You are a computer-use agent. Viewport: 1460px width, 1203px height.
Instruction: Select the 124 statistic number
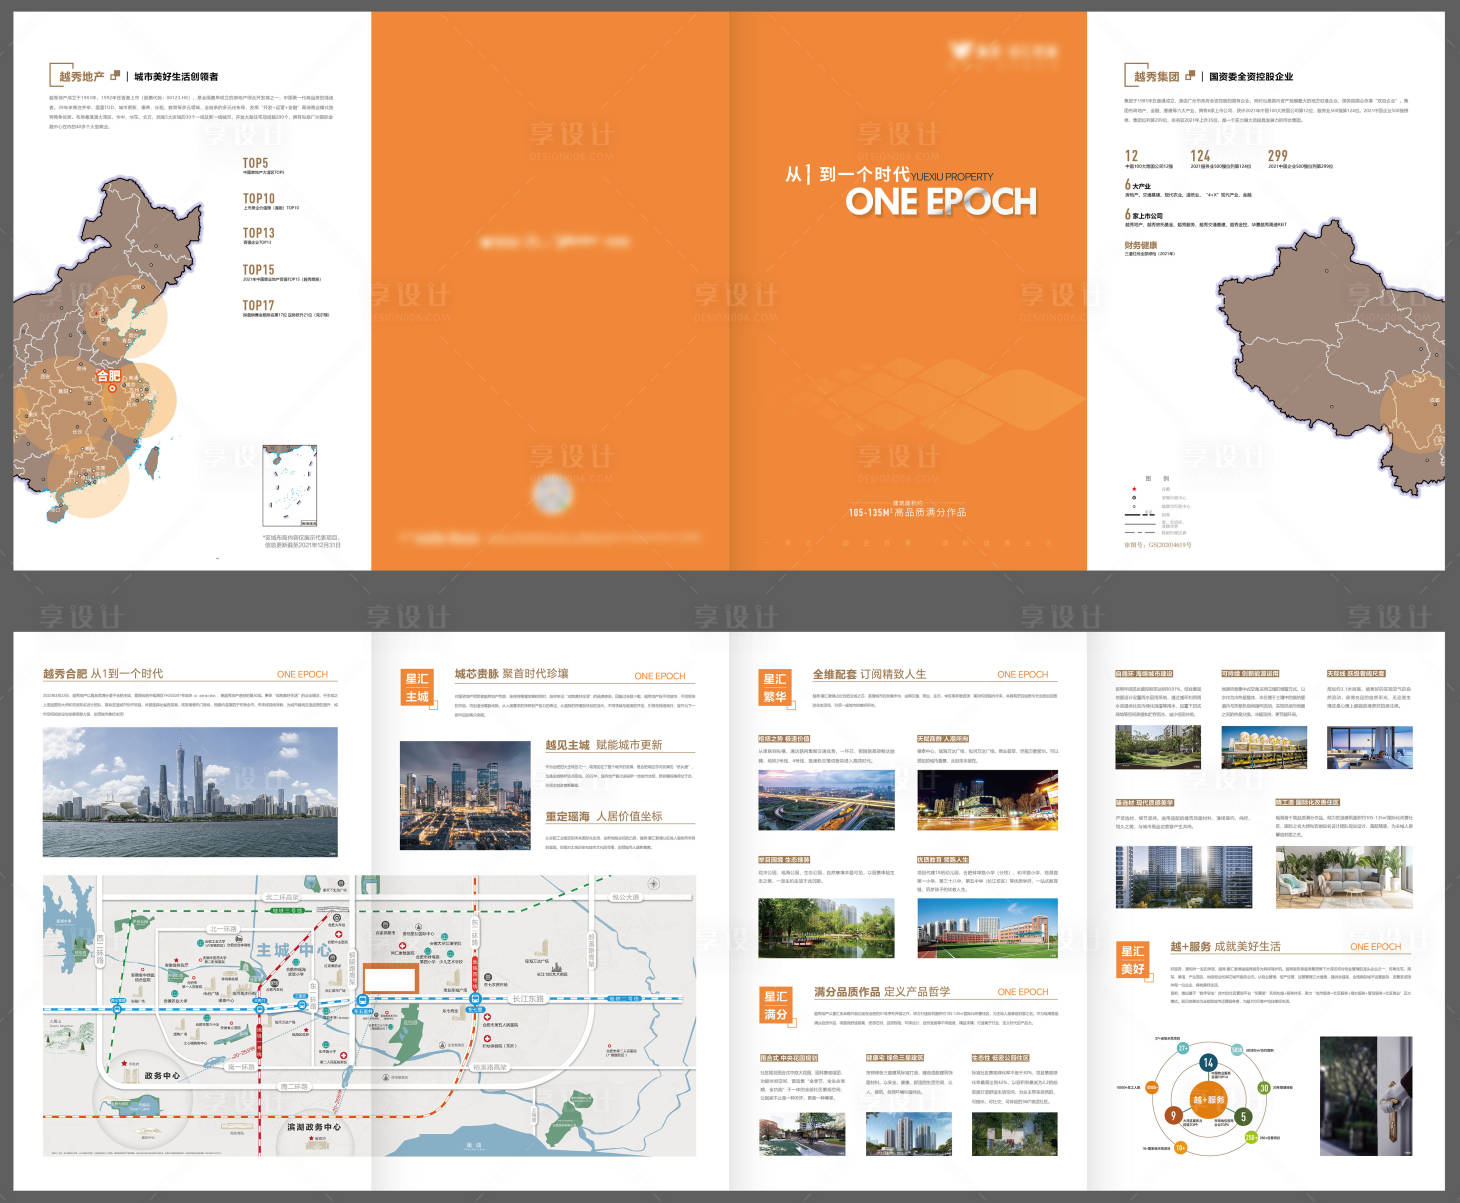[1200, 156]
